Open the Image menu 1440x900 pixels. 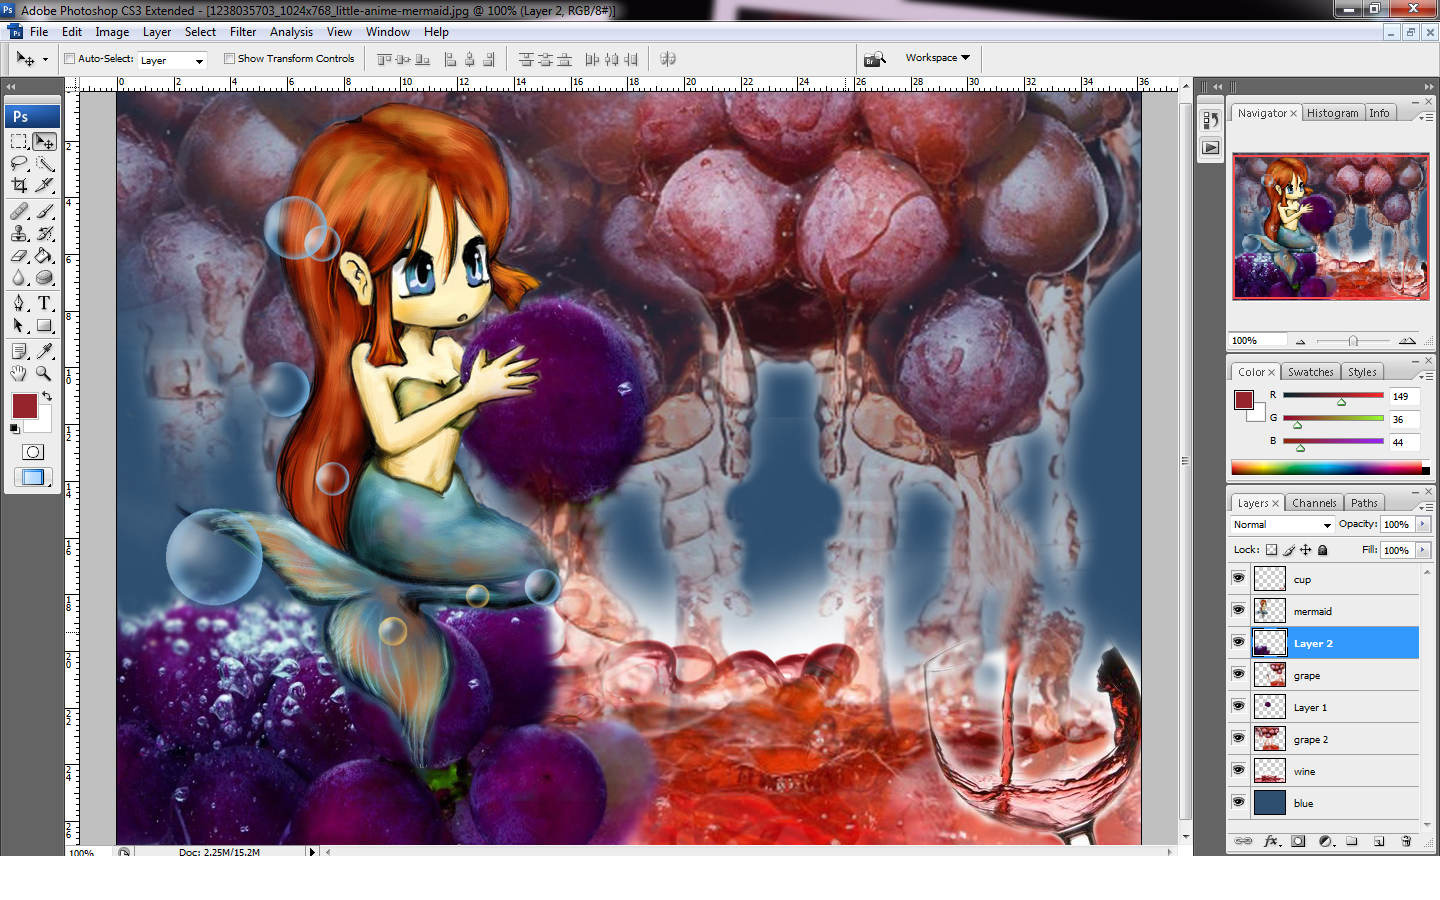(112, 32)
